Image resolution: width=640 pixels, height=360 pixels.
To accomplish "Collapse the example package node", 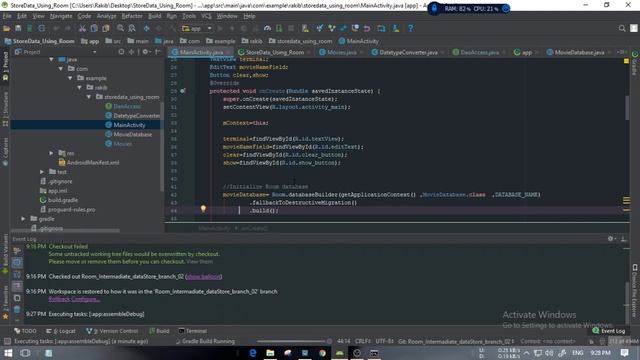I will pos(70,78).
